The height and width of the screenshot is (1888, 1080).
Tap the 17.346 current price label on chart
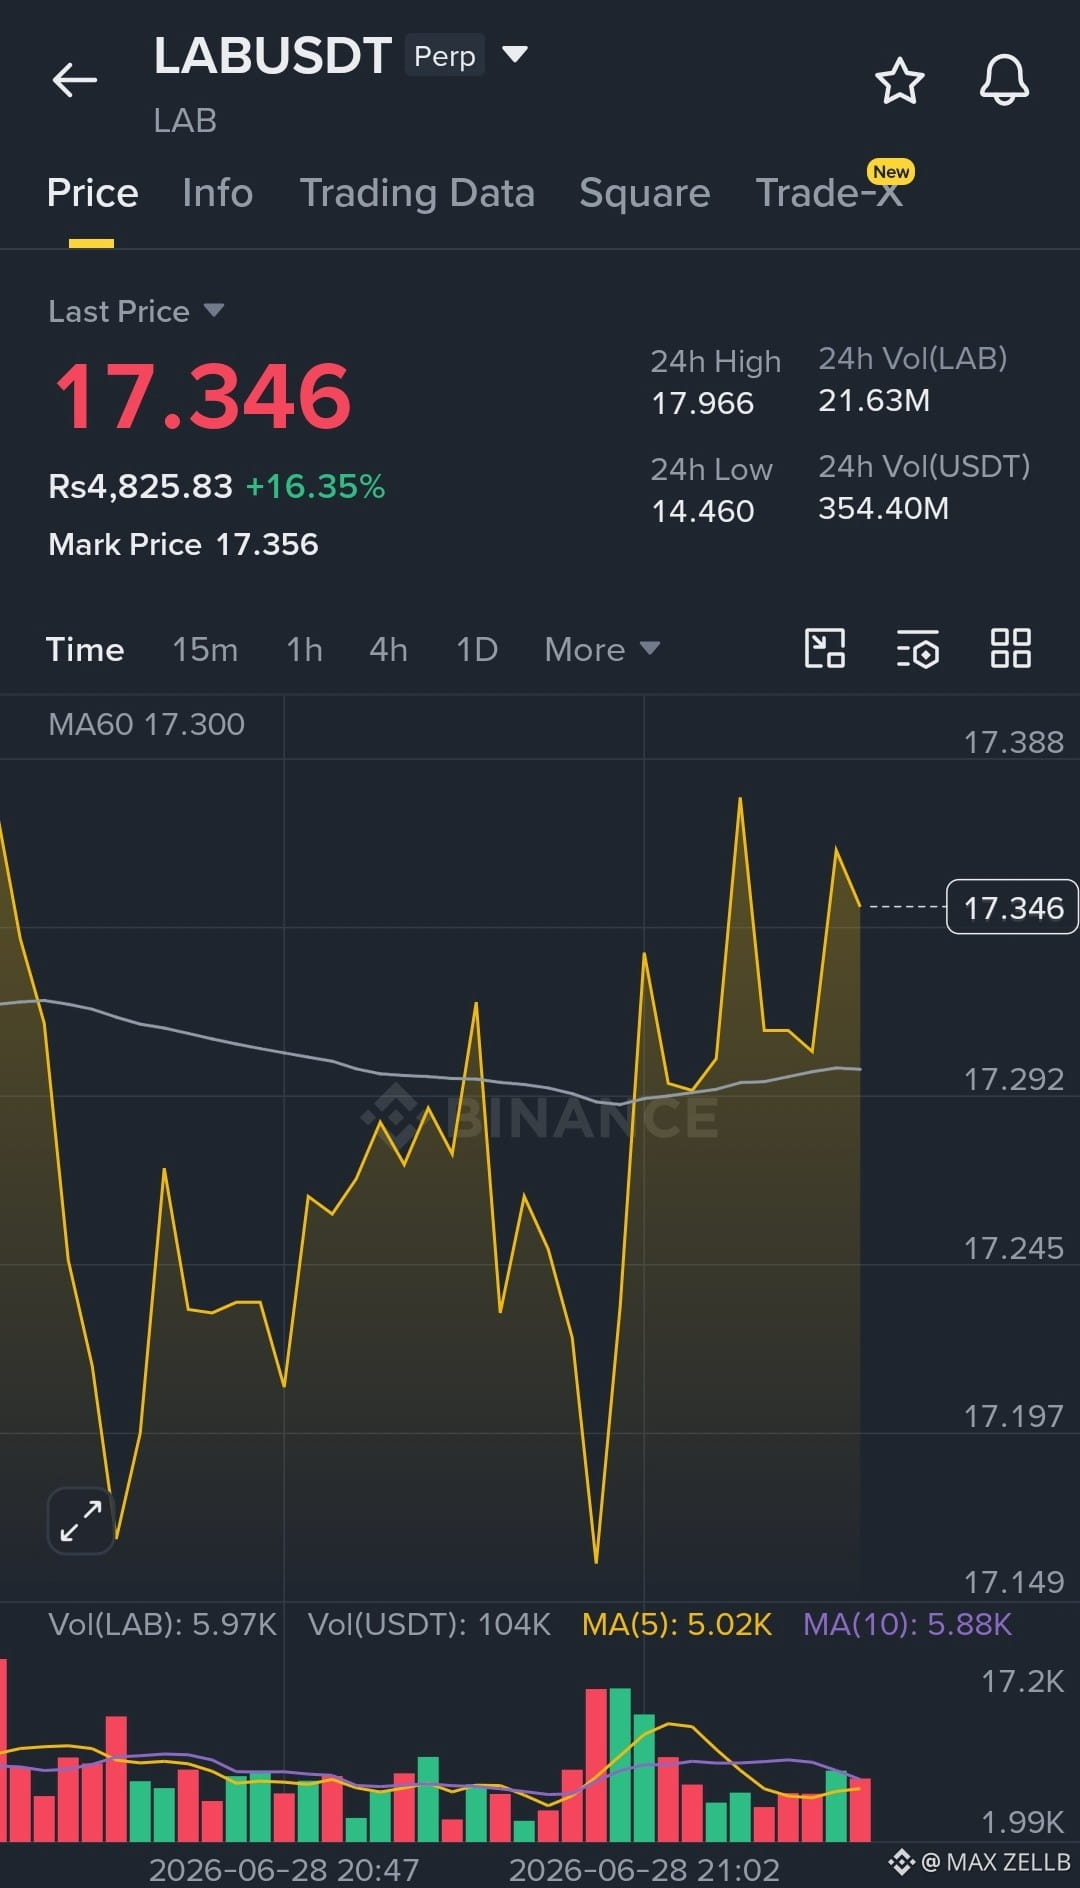(x=1012, y=907)
